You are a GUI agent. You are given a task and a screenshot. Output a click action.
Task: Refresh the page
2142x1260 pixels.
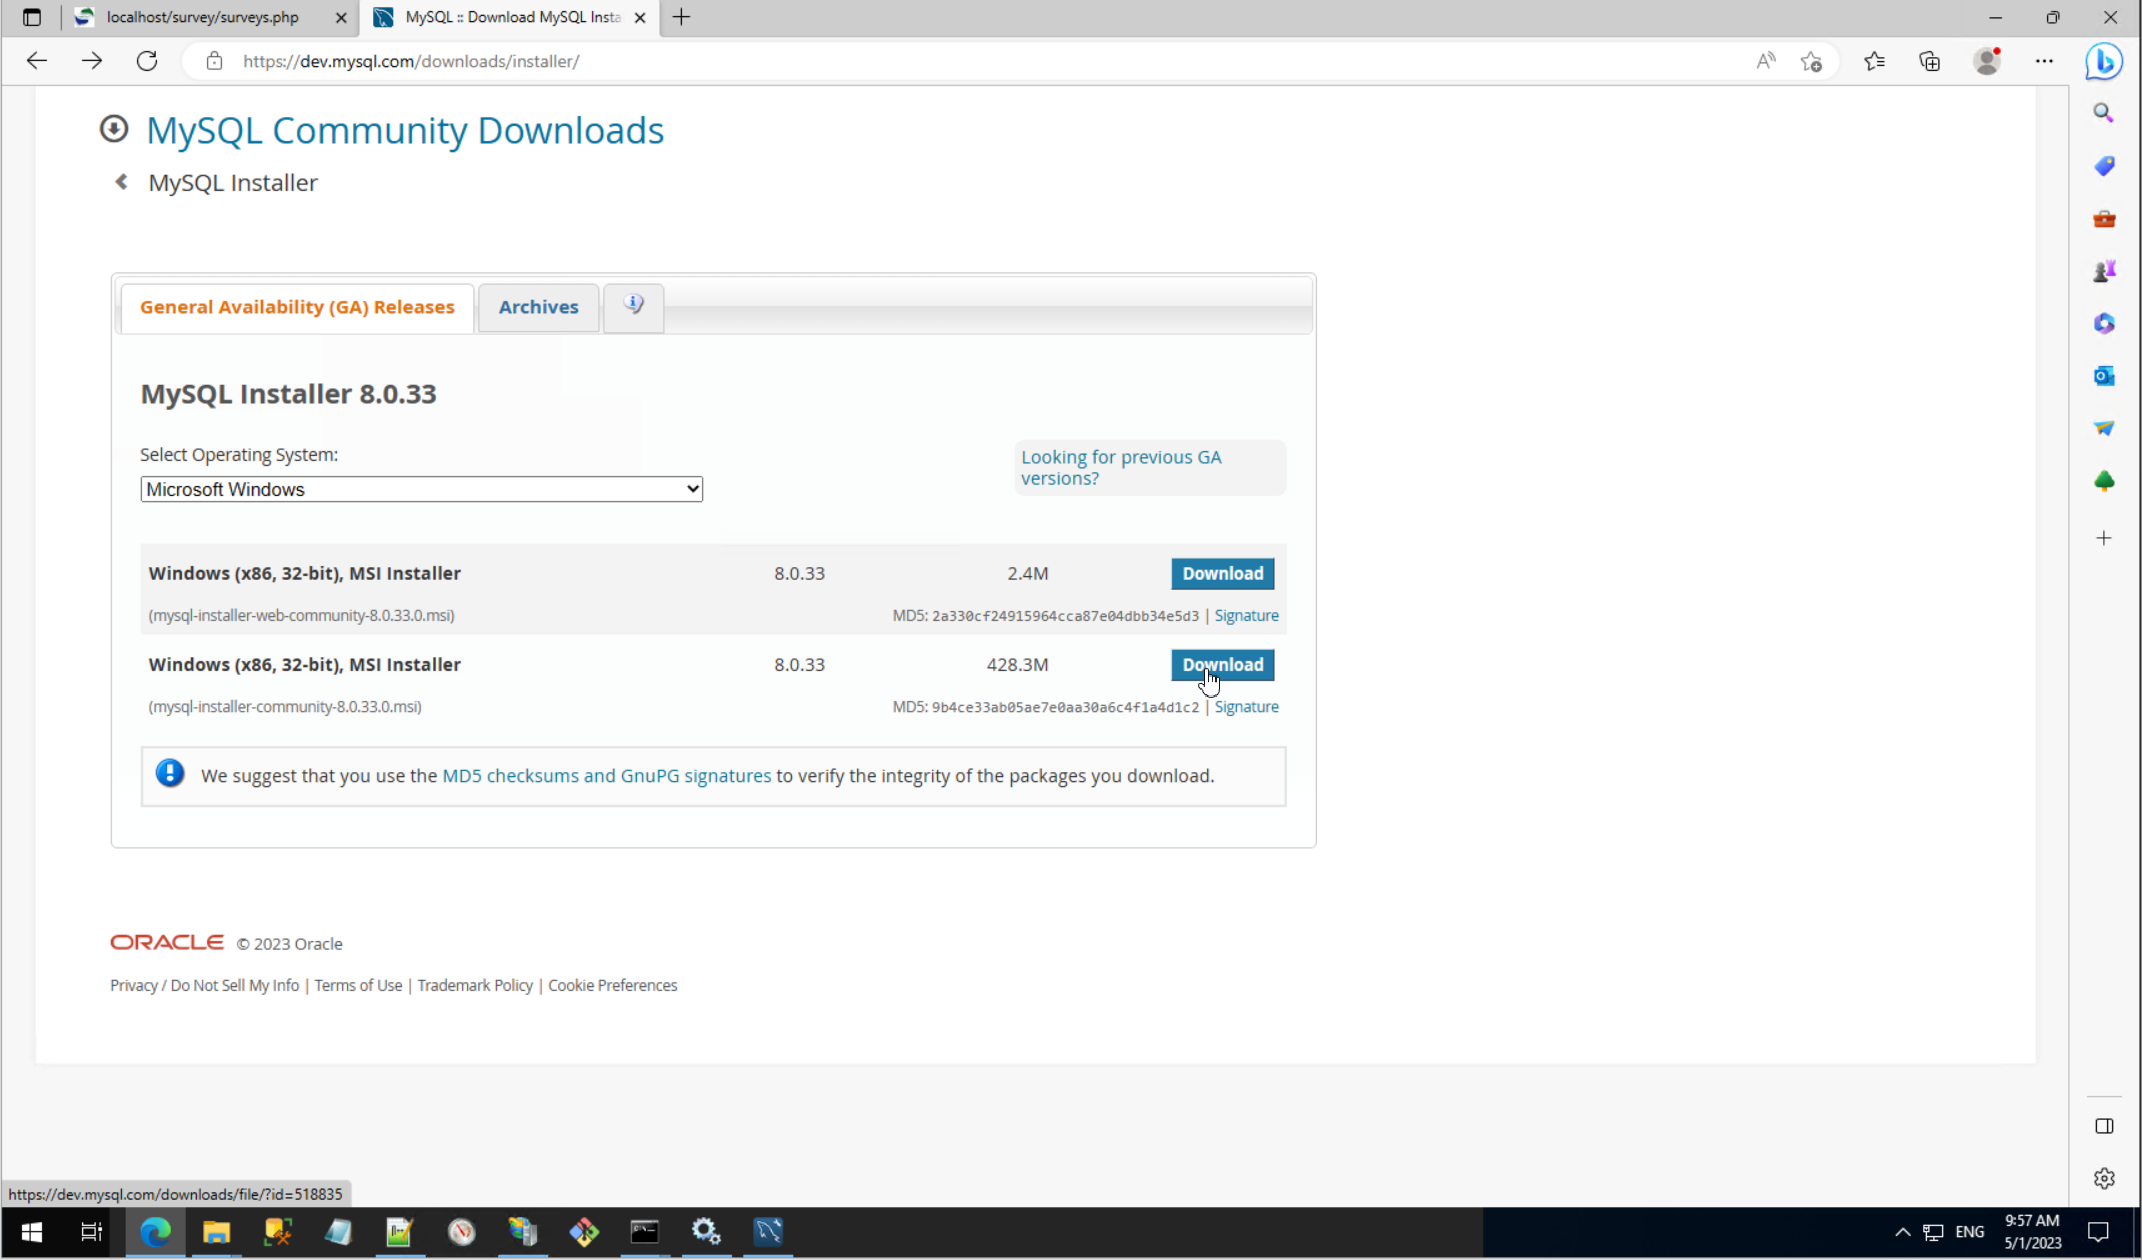(147, 61)
